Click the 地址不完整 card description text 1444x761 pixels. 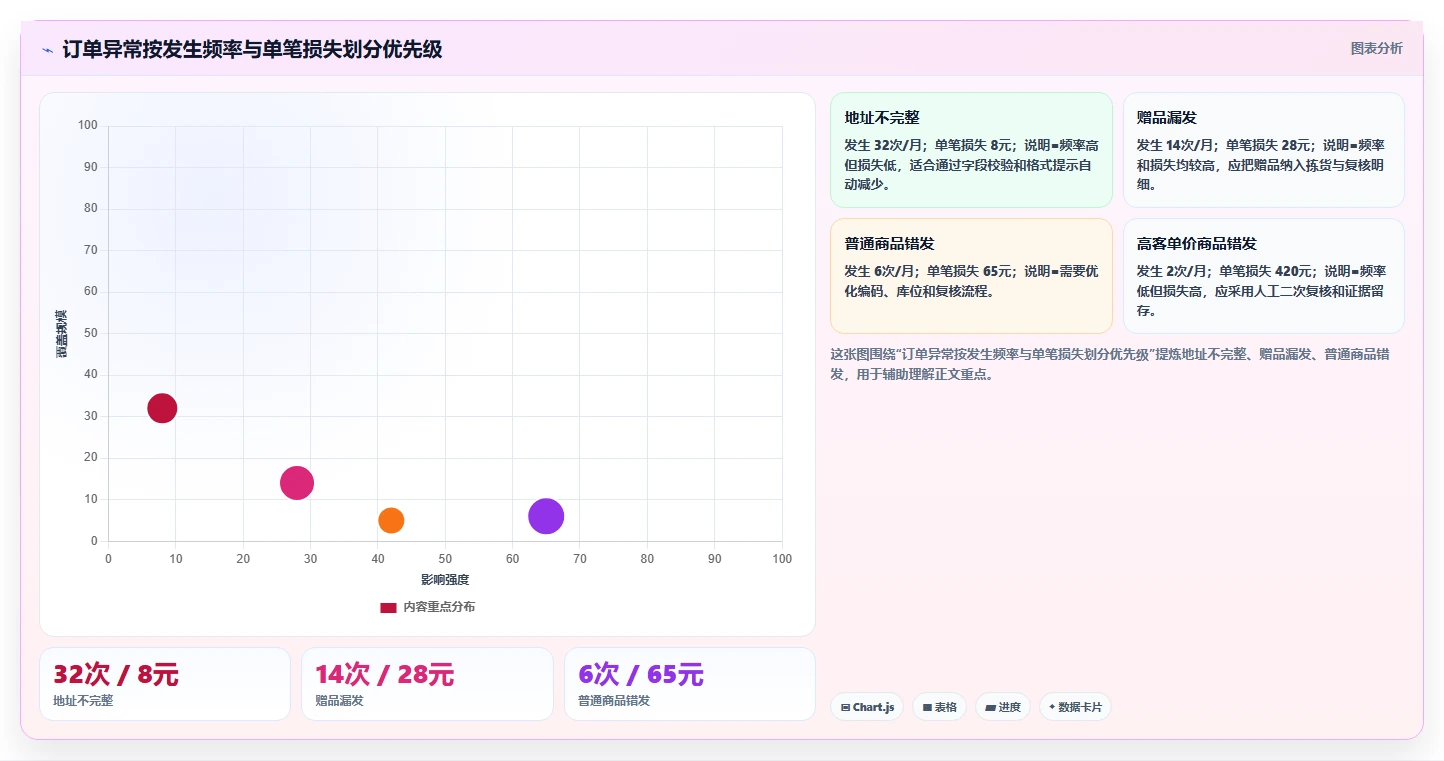[x=971, y=165]
